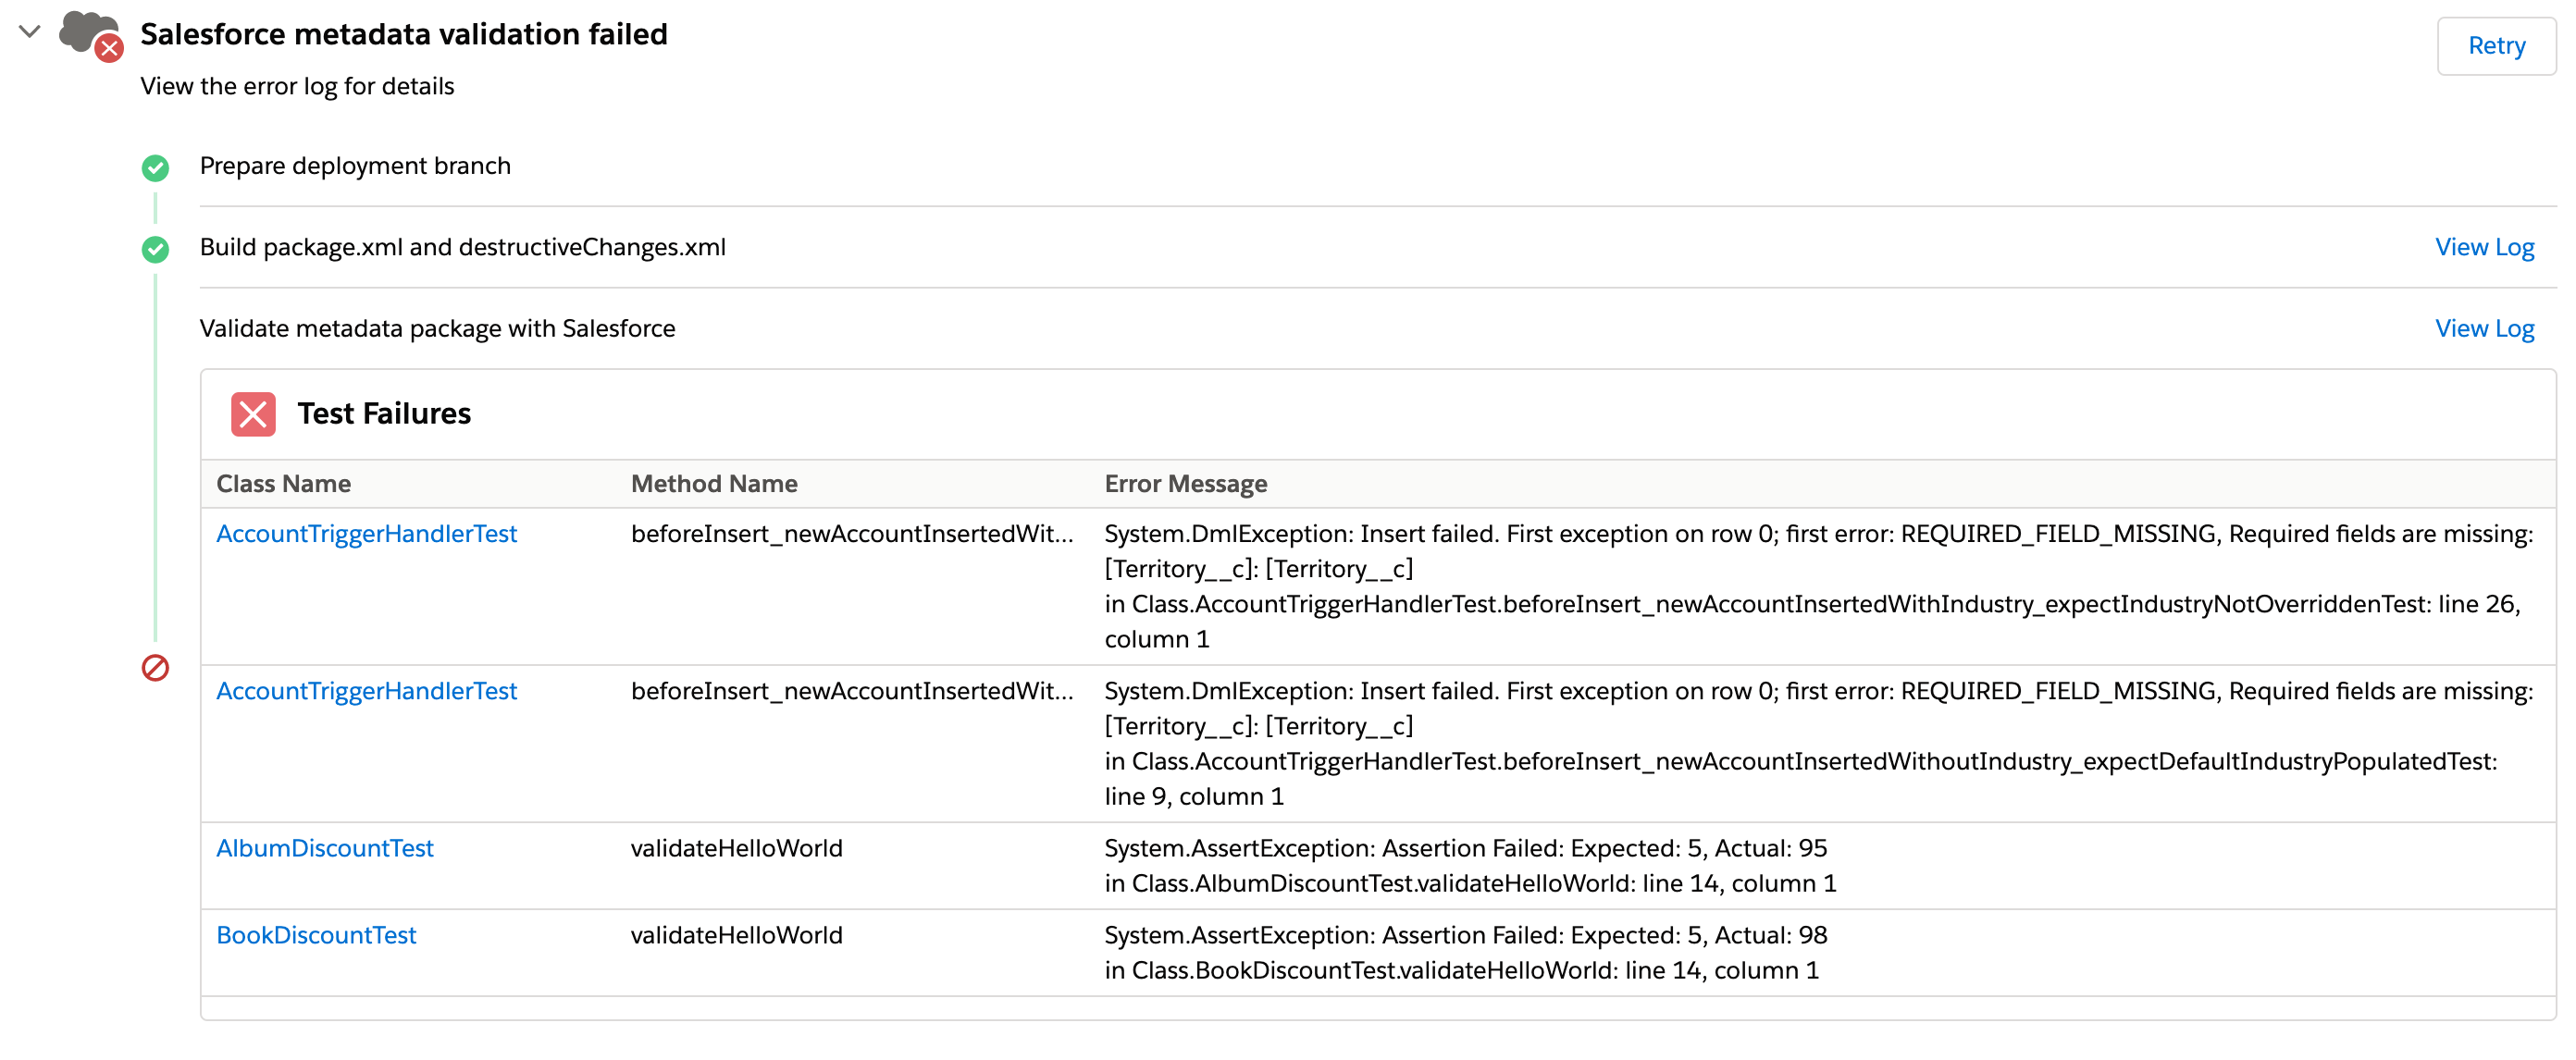Click the 'Expected: 5, Actual: 98' error message
This screenshot has width=2576, height=1060.
click(x=1466, y=935)
